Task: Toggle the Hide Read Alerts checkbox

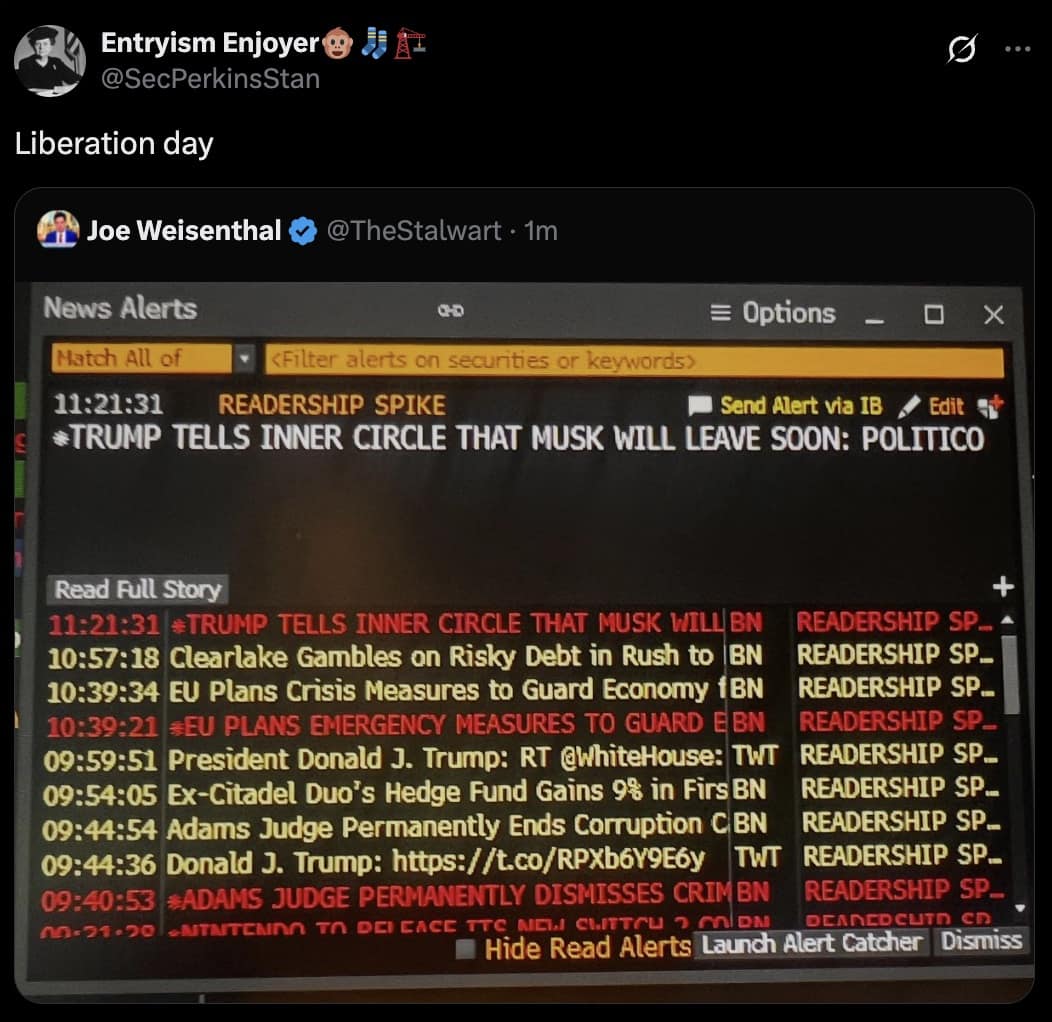Action: tap(465, 949)
